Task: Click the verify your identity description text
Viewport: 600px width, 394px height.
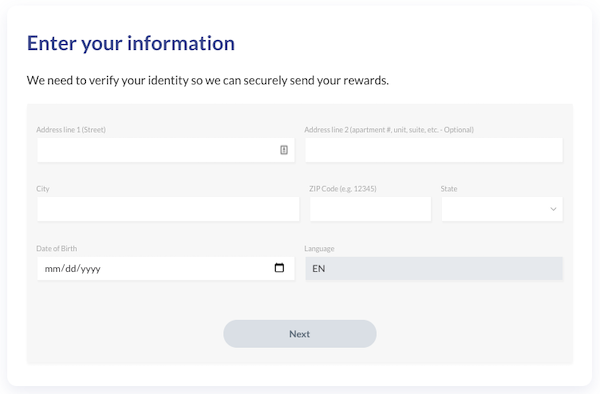Action: [x=208, y=80]
